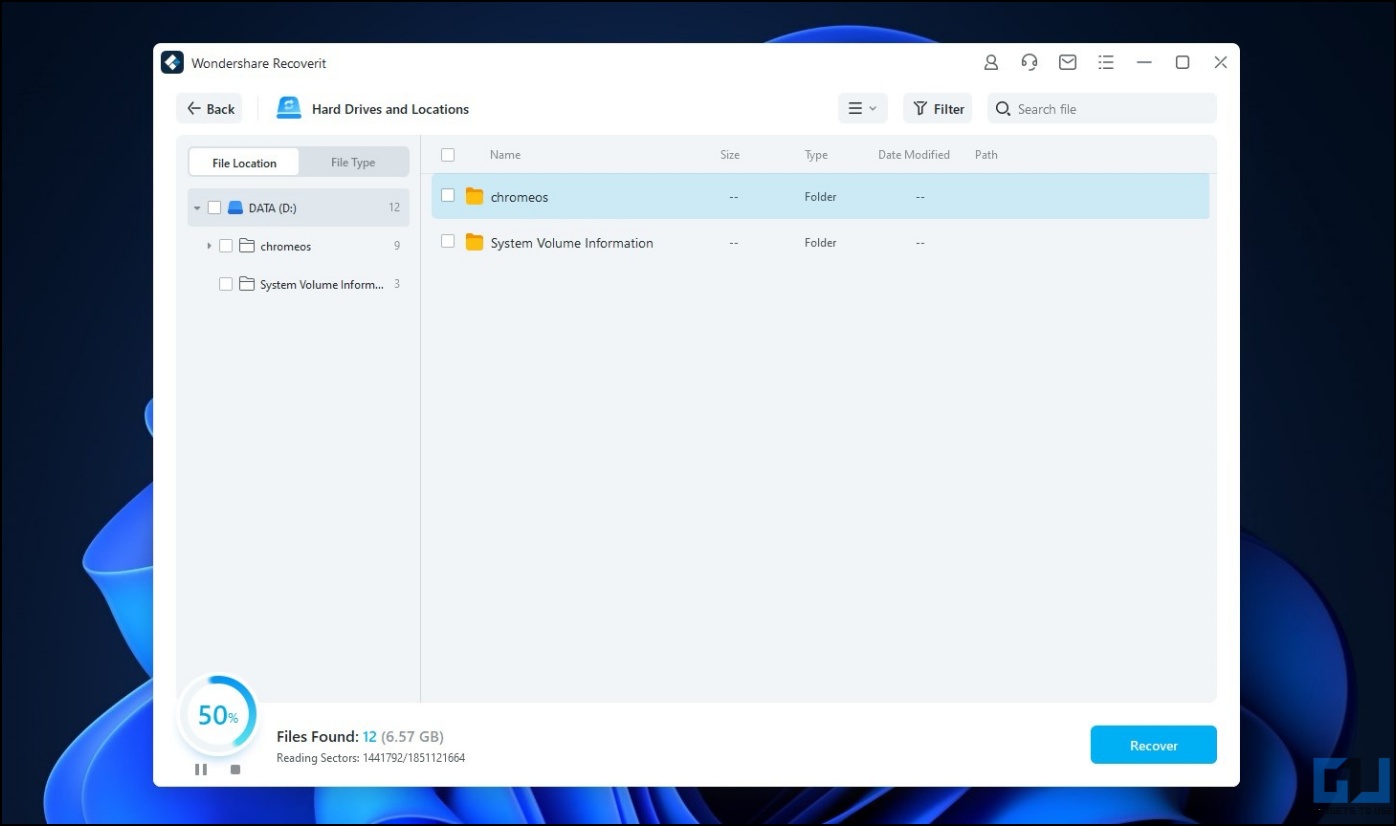Open the mail feedback icon
This screenshot has height=826, width=1396.
[1068, 62]
